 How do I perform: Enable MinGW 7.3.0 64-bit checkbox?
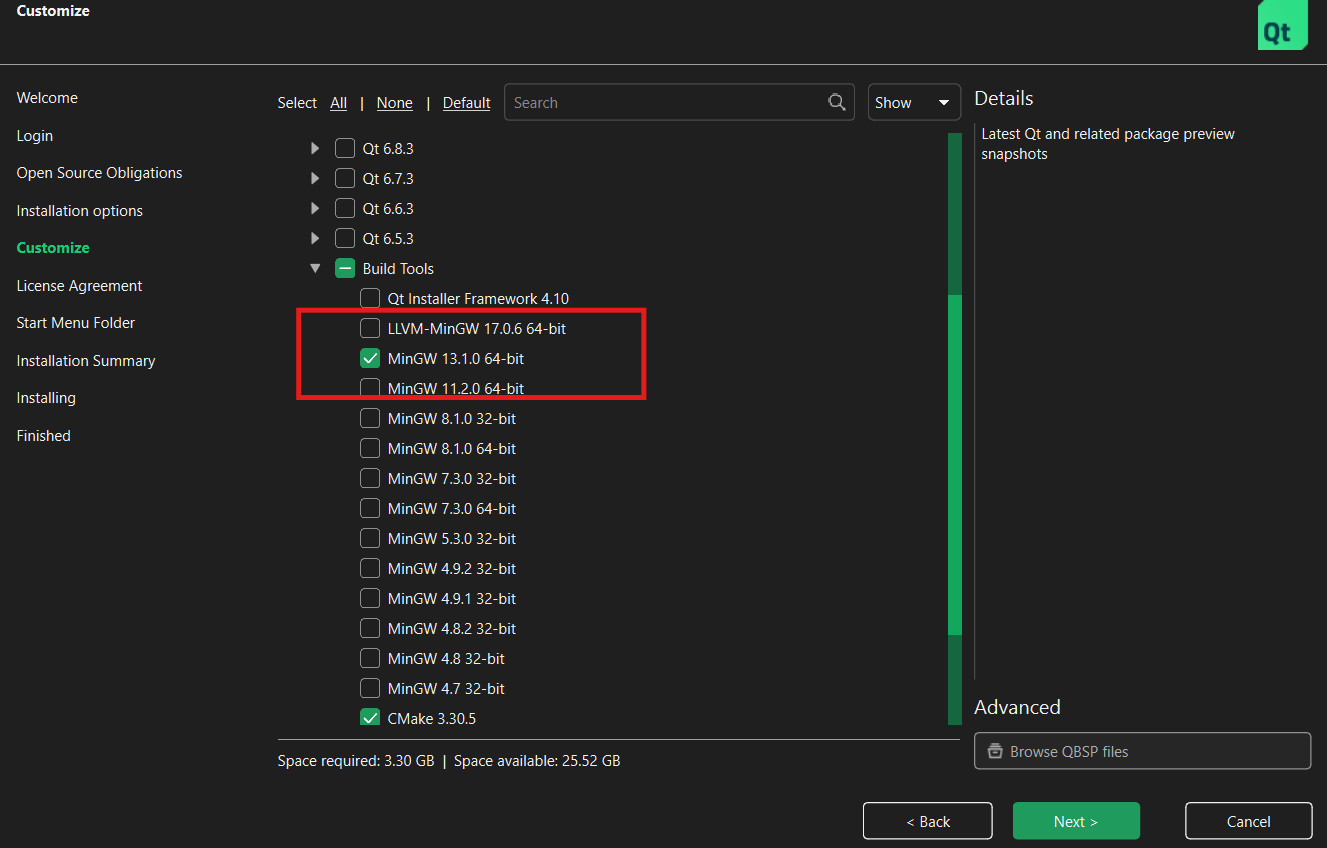[370, 508]
